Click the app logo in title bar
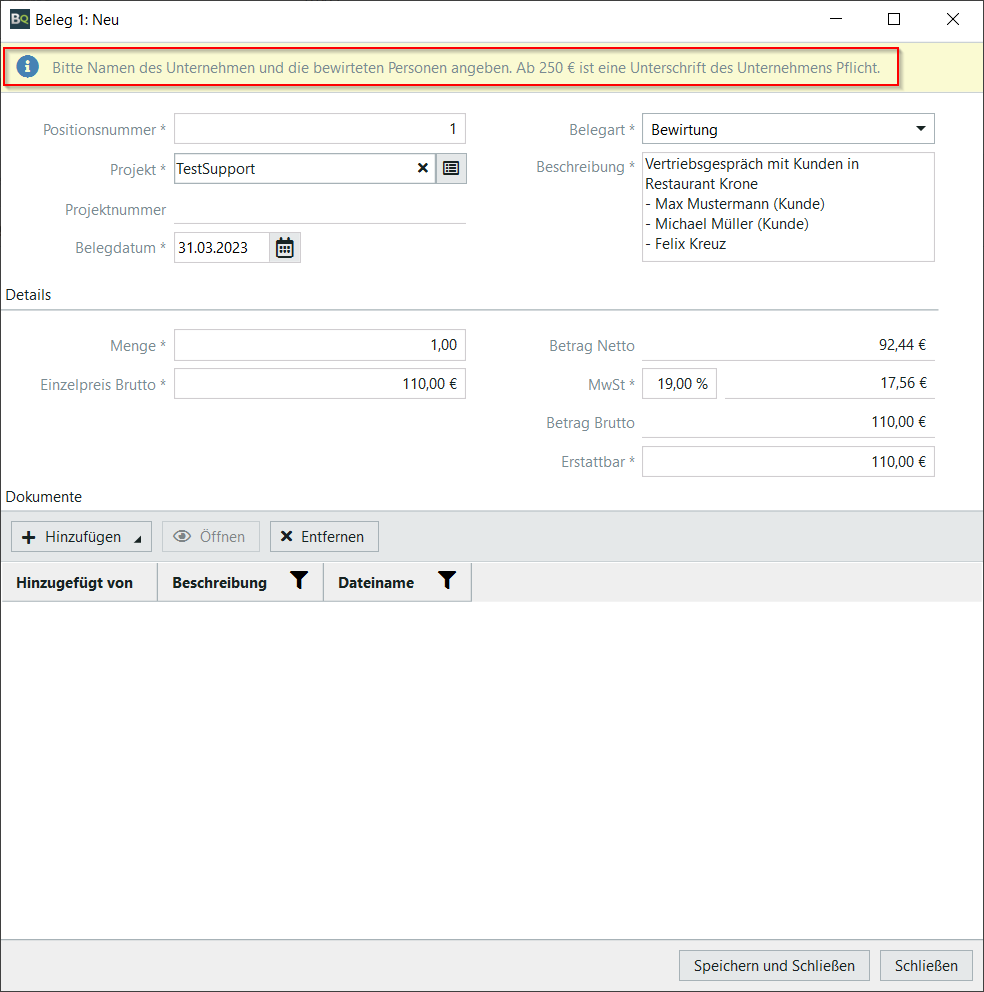This screenshot has height=992, width=984. (x=19, y=19)
